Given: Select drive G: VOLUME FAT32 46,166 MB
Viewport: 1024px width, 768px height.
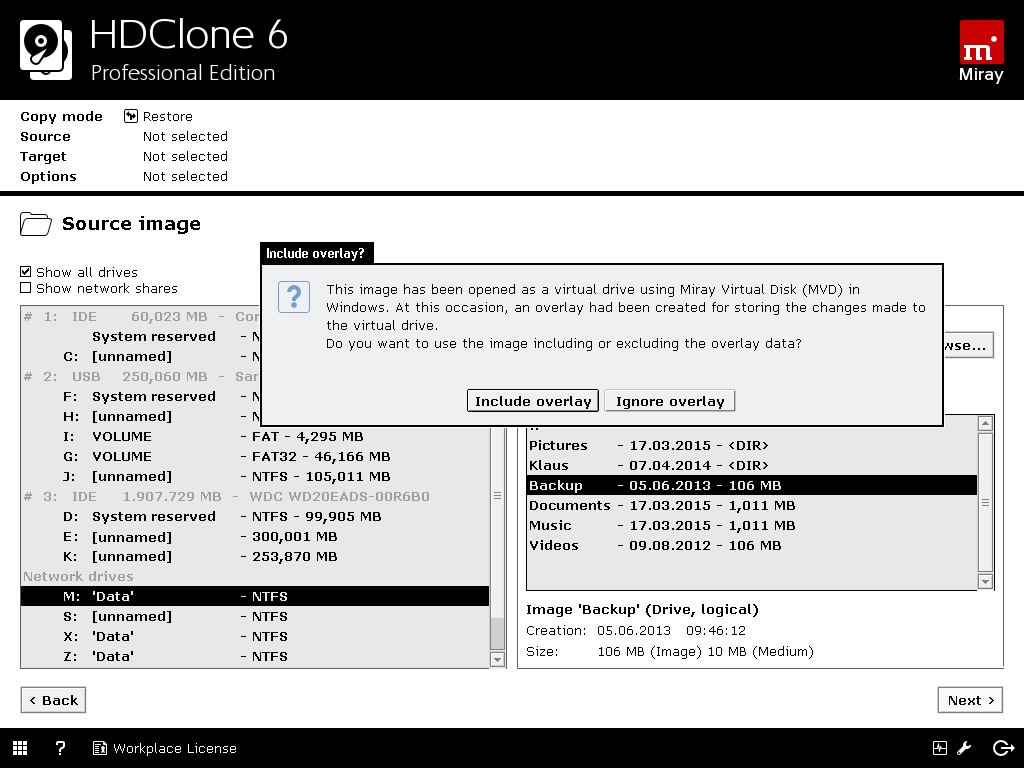Looking at the screenshot, I should 255,456.
